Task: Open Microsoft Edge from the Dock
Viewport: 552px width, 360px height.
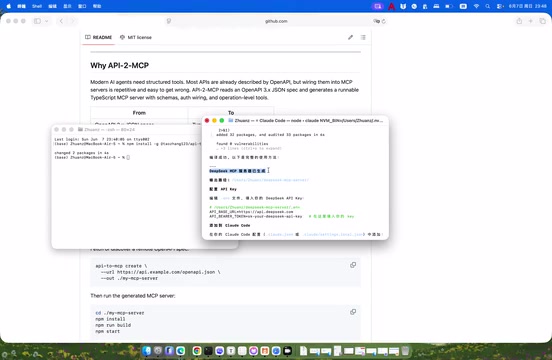Action: 181,350
